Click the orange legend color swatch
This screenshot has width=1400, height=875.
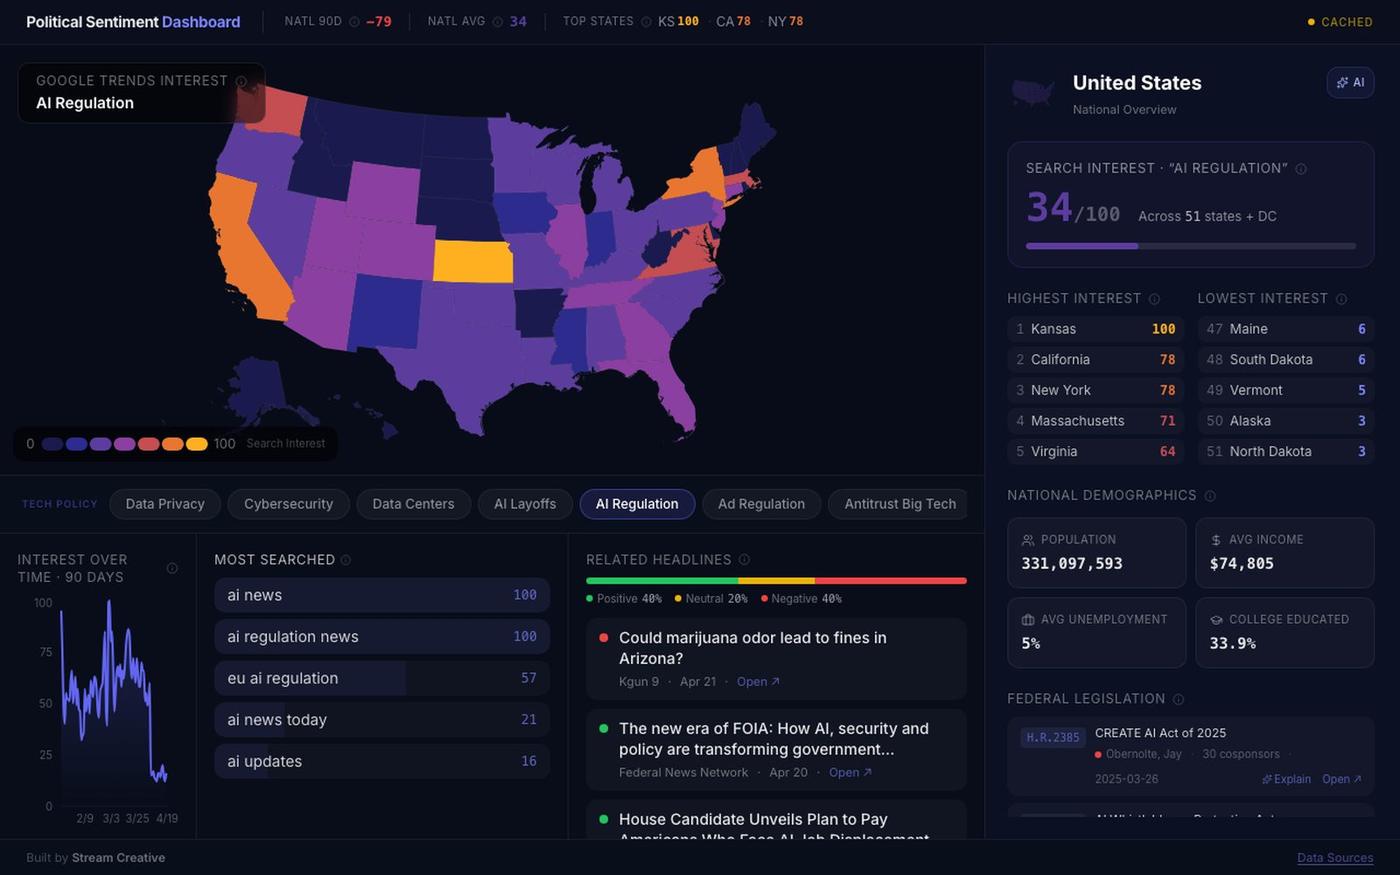tap(173, 444)
